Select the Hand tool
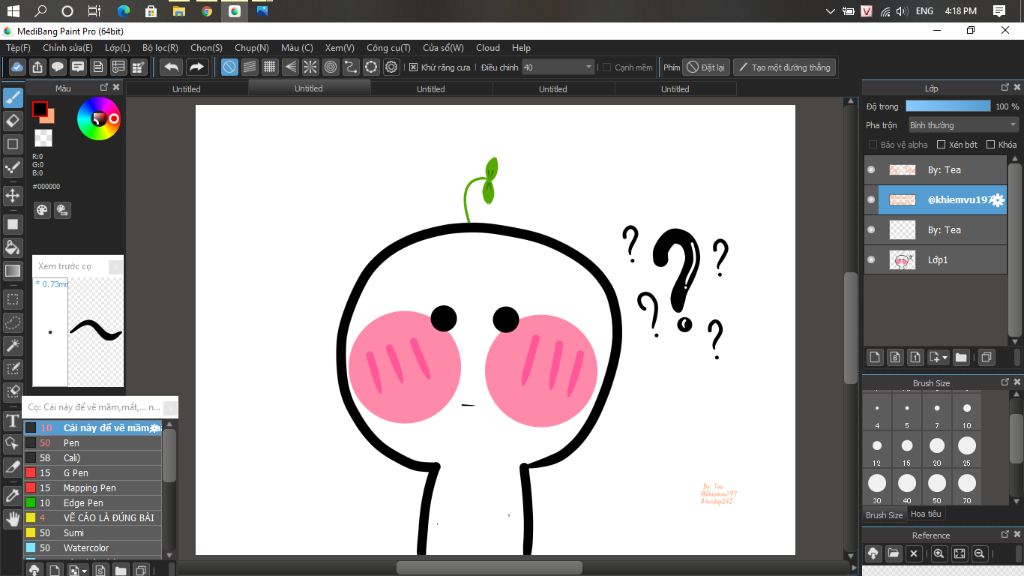 point(12,519)
